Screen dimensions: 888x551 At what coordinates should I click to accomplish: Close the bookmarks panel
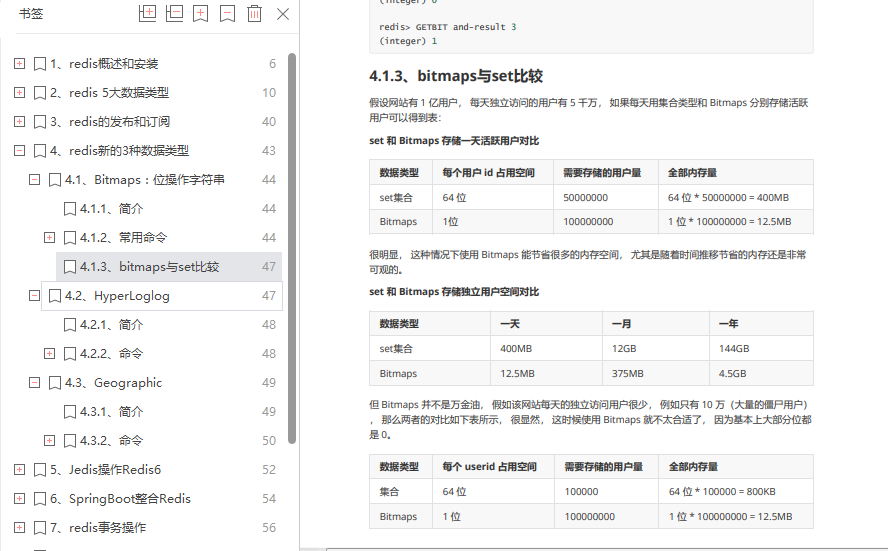283,14
